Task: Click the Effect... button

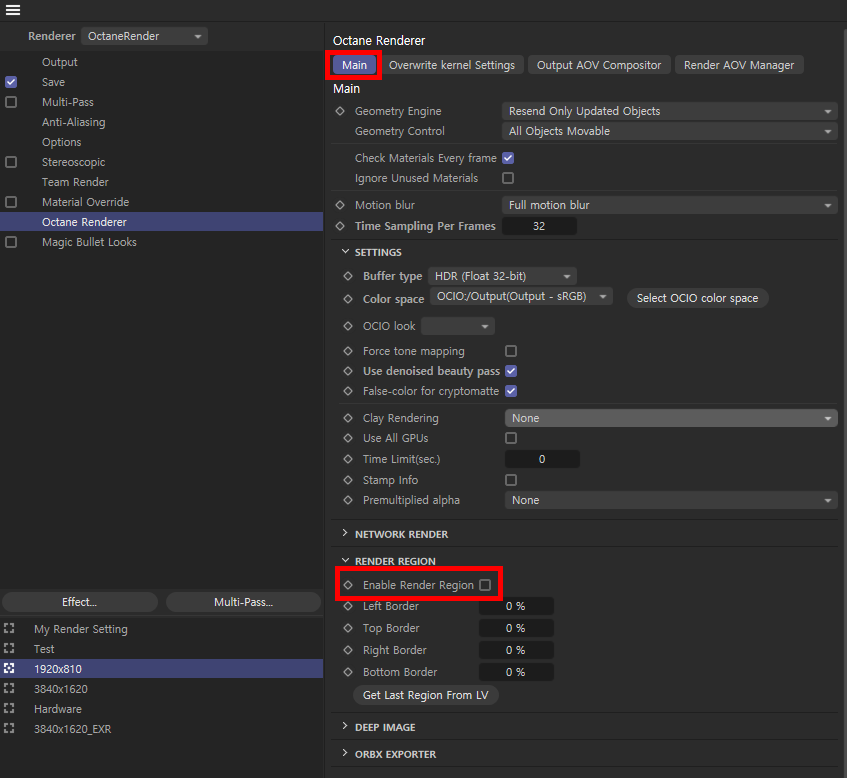Action: tap(79, 602)
